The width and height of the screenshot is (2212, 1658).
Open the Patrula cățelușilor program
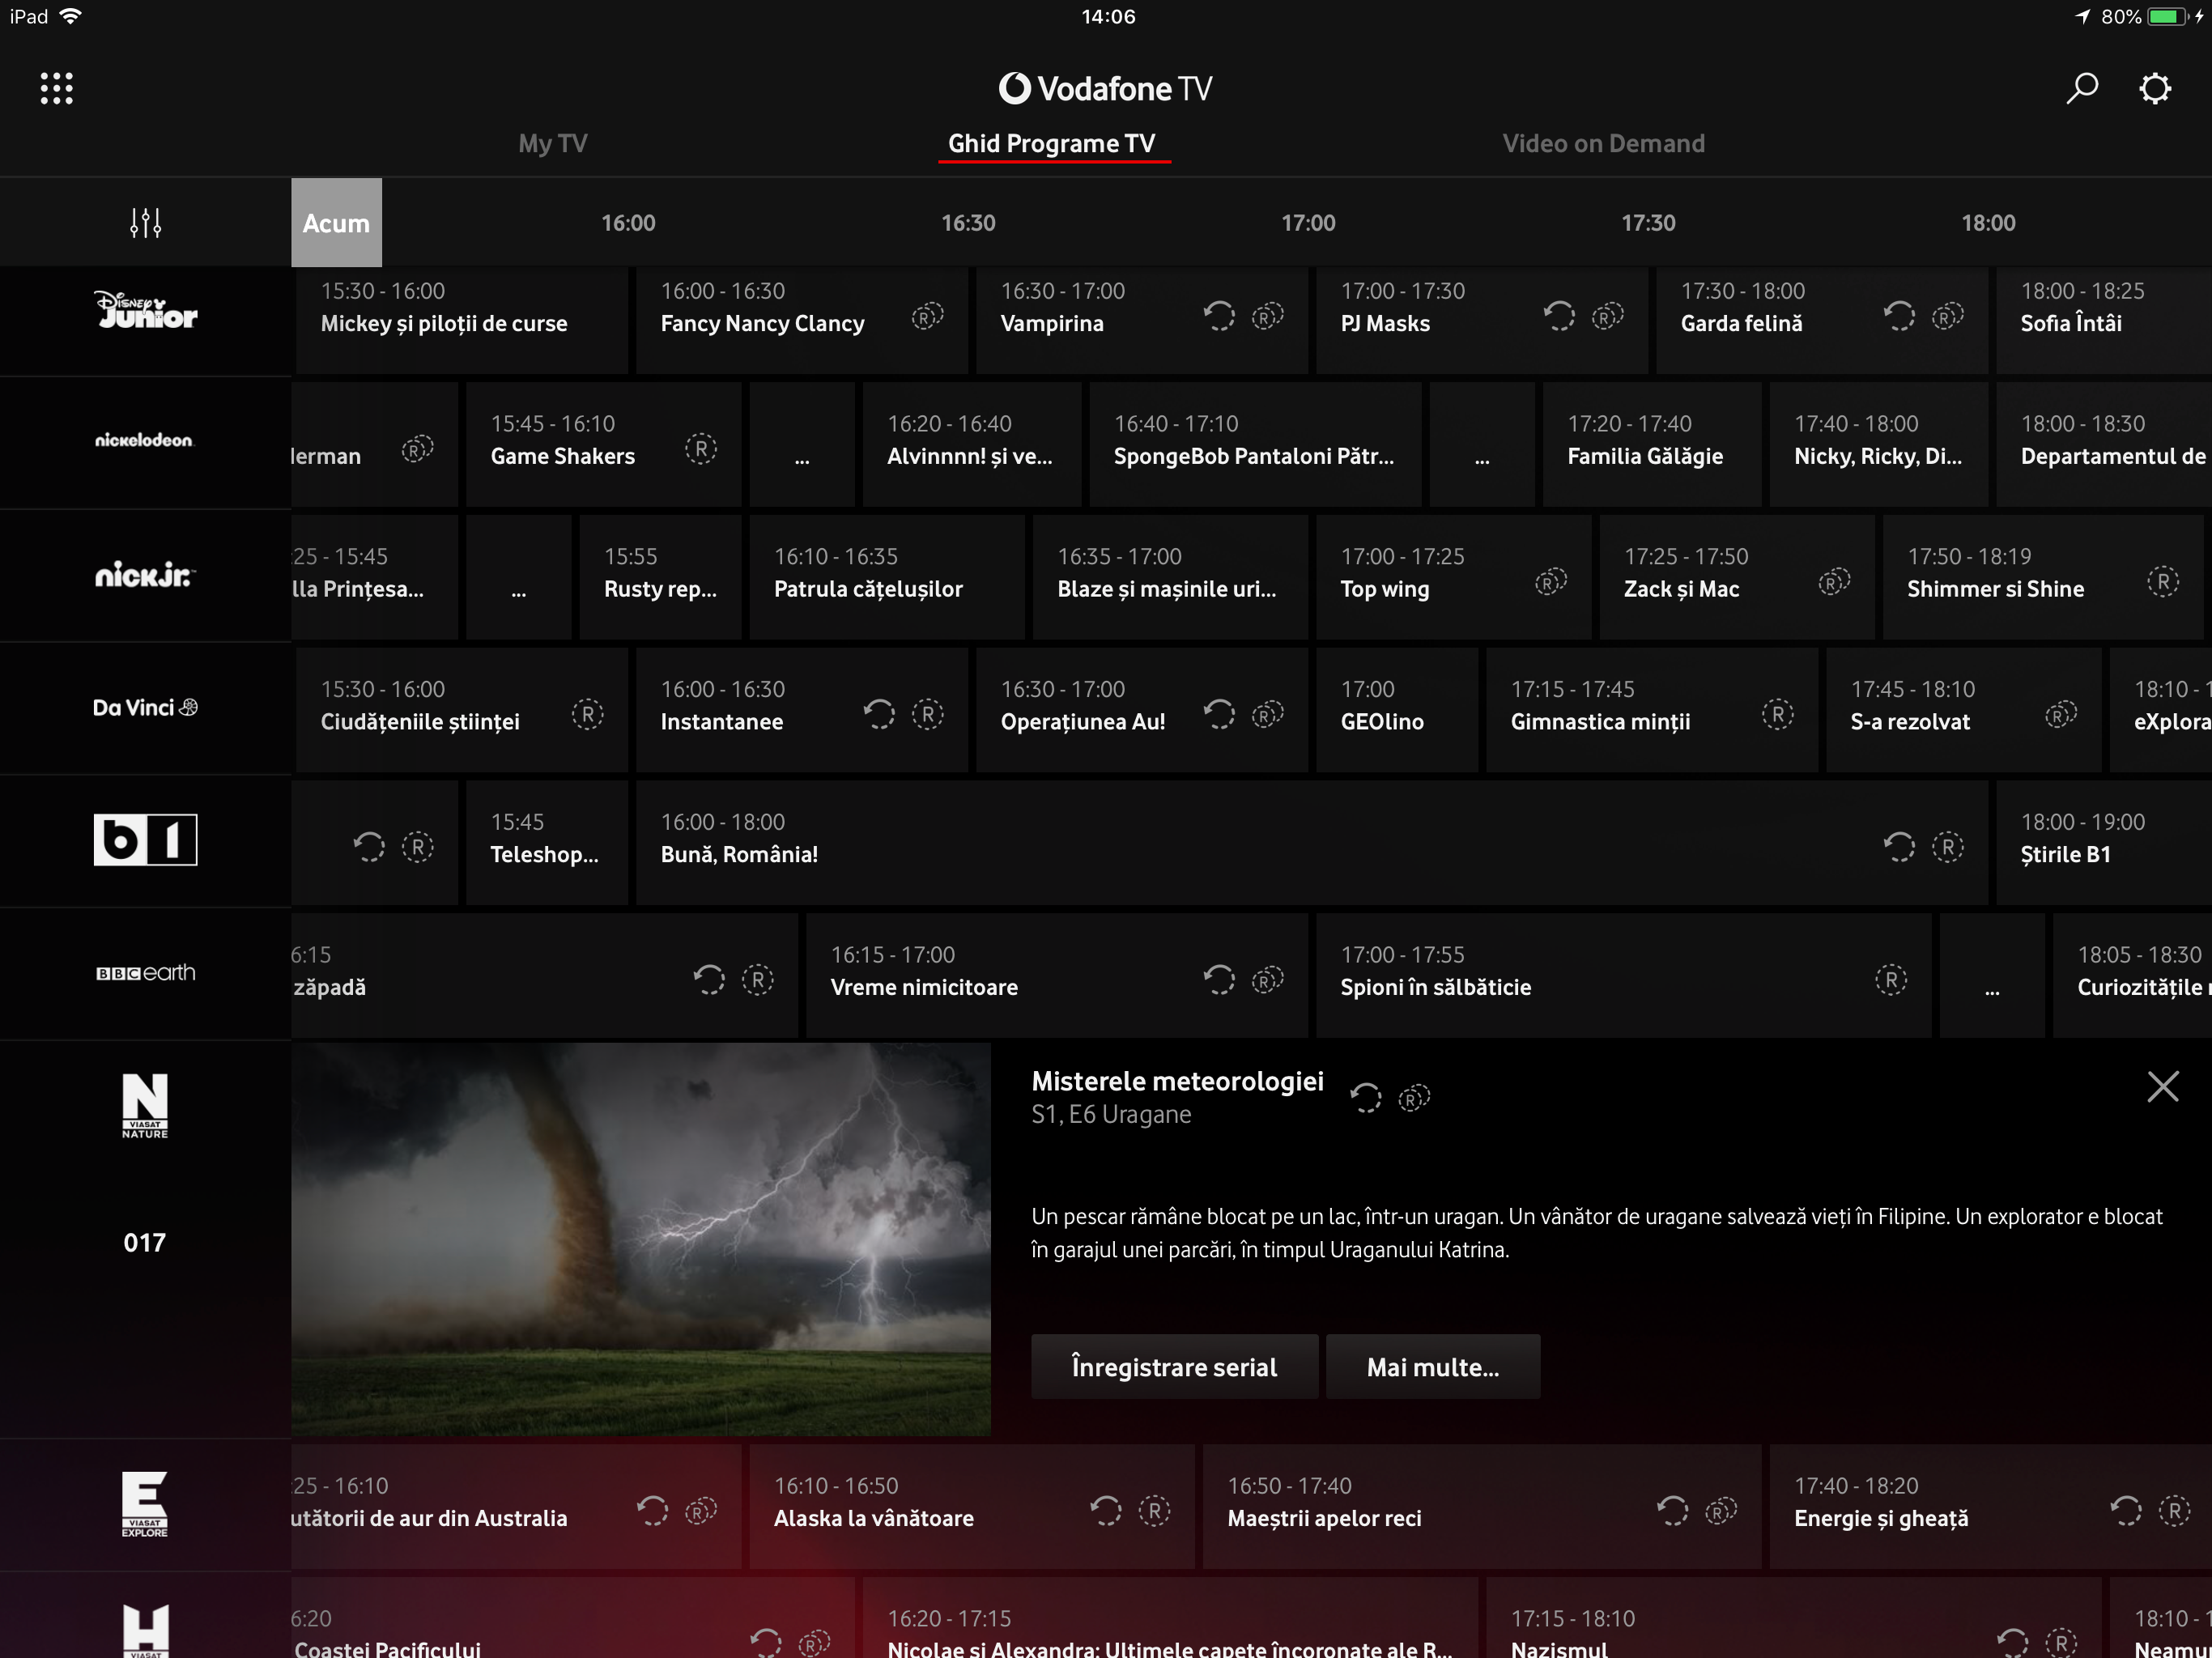coord(887,577)
